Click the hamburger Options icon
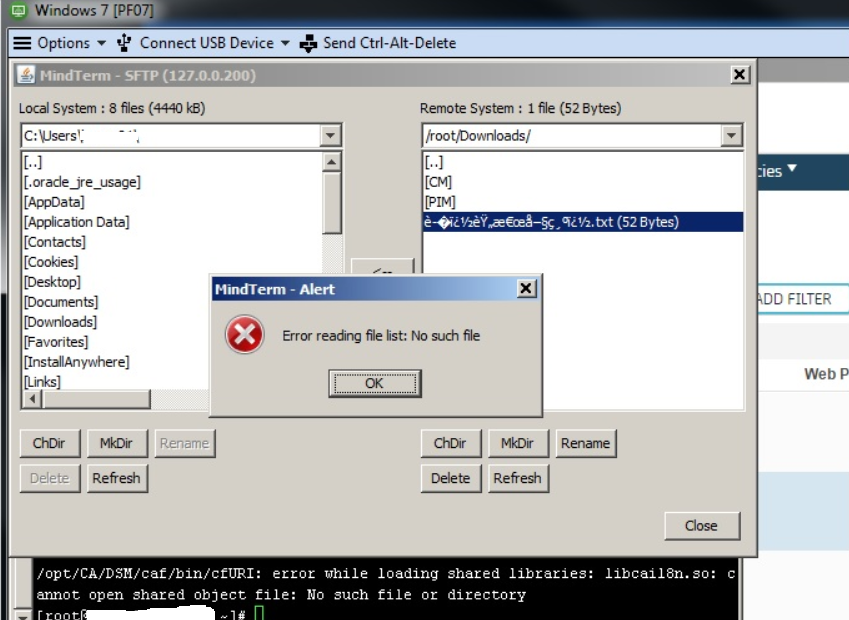The height and width of the screenshot is (620, 849). 22,43
